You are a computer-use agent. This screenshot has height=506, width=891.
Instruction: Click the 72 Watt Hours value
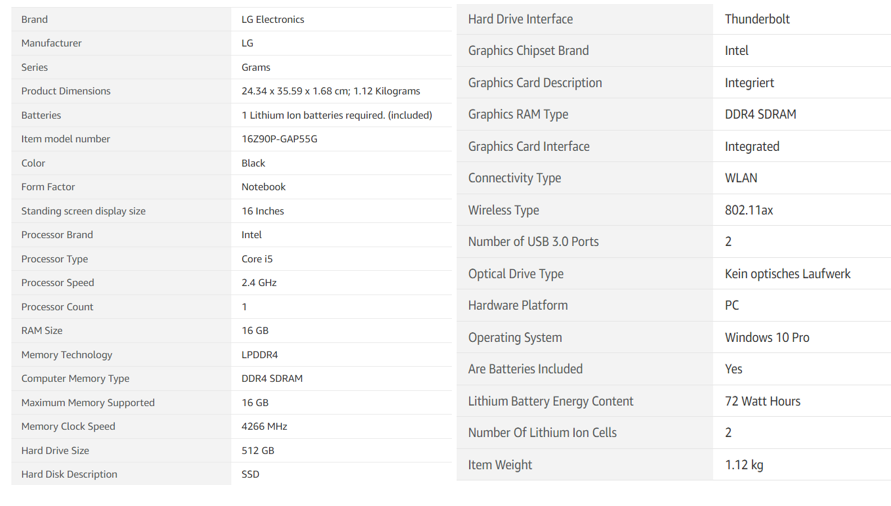[762, 401]
